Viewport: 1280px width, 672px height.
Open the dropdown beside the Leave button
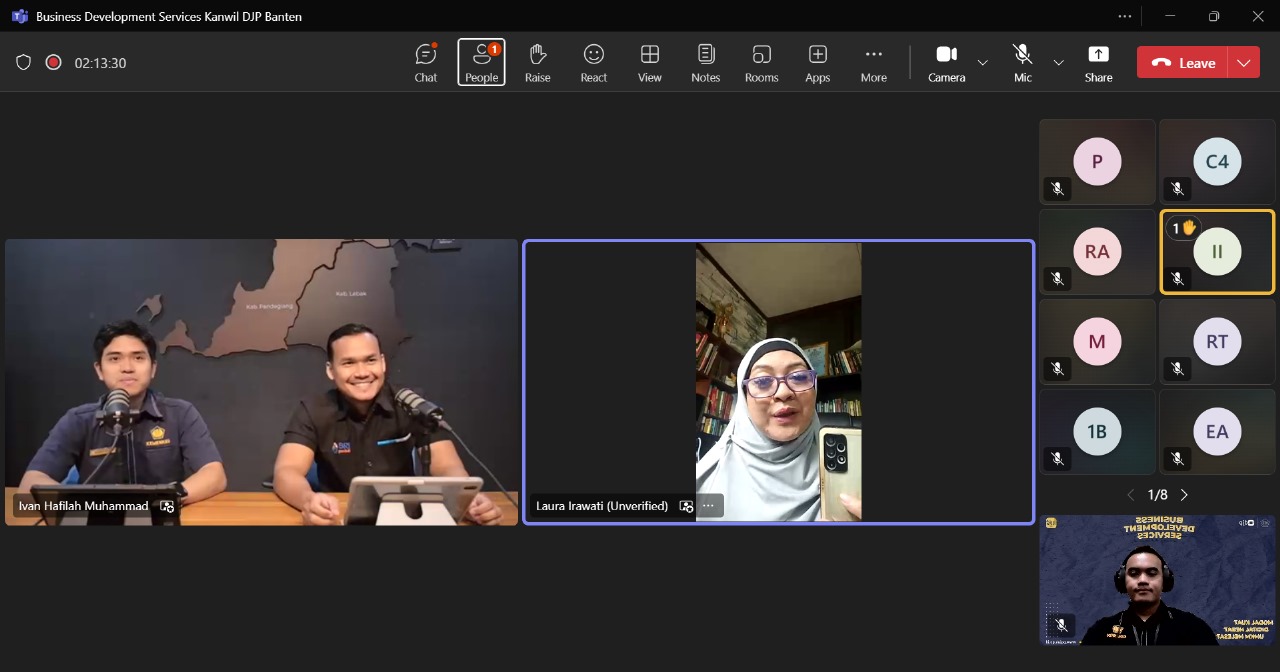point(1243,63)
